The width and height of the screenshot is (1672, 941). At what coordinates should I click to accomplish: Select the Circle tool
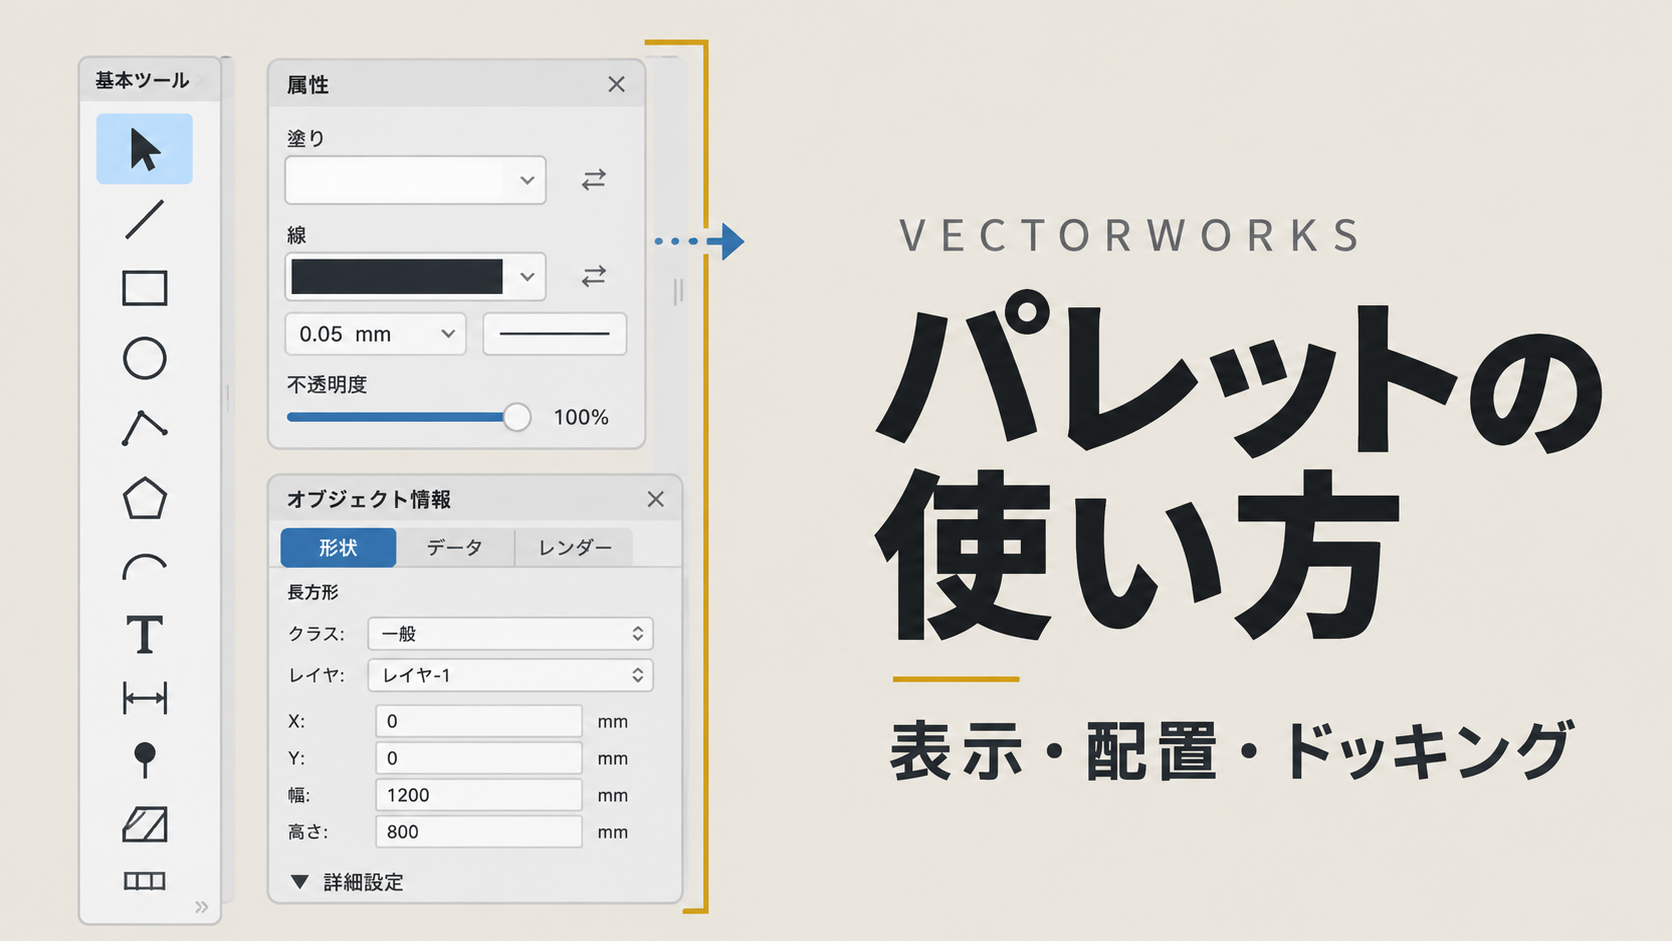[144, 358]
